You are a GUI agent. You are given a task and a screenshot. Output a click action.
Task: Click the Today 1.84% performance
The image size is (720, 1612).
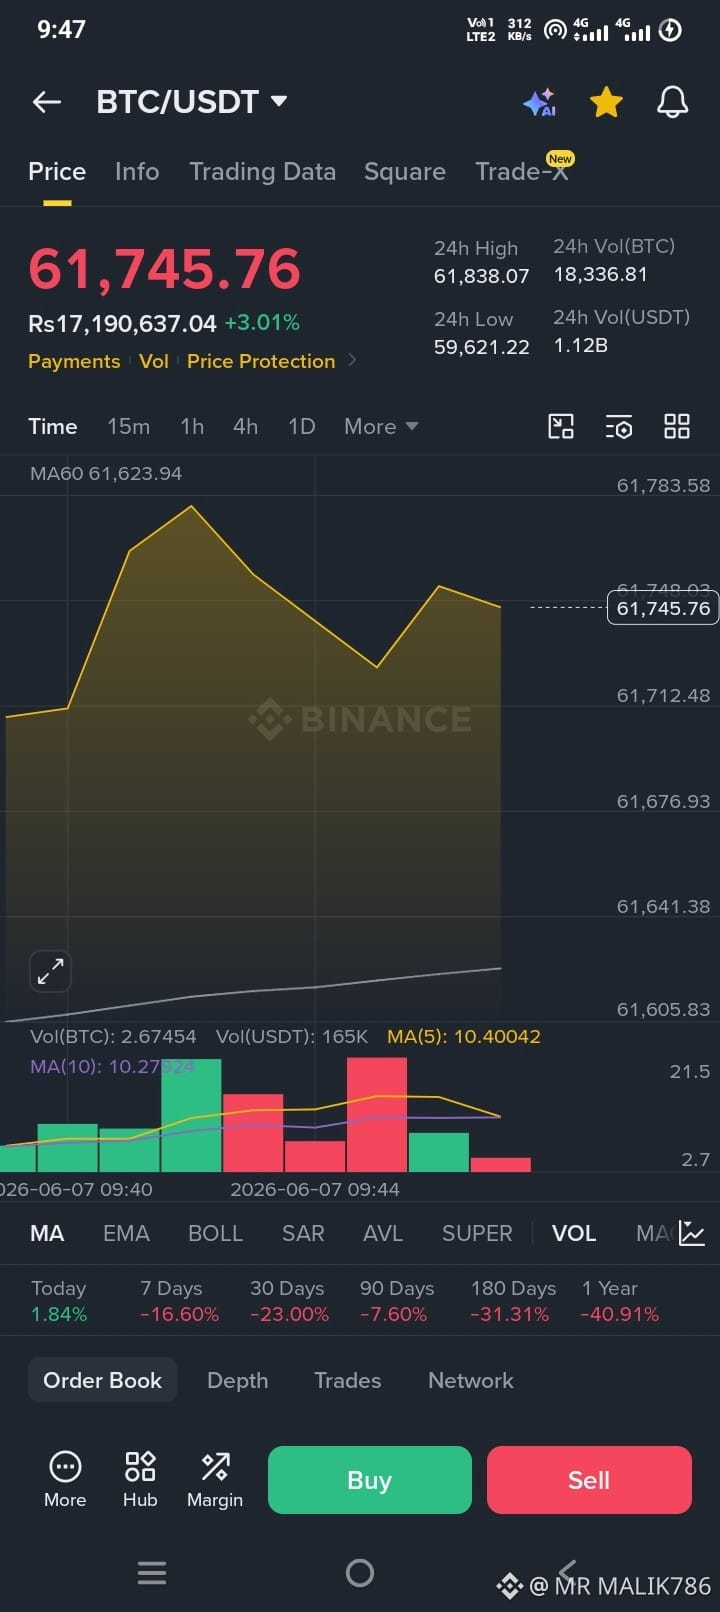[59, 1301]
